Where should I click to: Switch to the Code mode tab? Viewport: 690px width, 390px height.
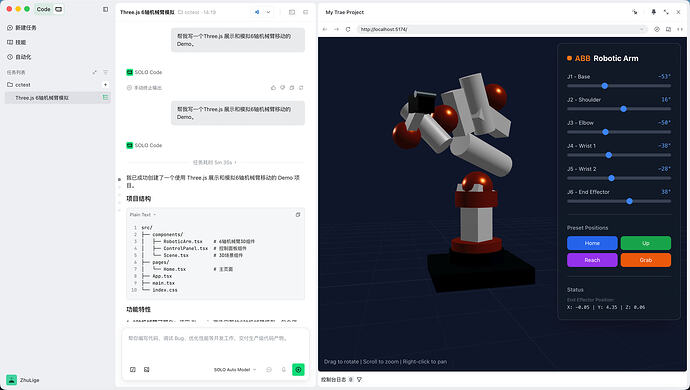[43, 9]
